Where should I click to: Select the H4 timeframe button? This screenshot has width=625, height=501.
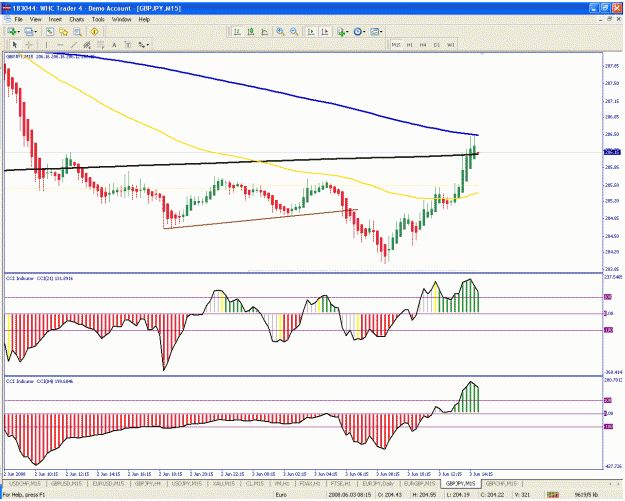[423, 45]
